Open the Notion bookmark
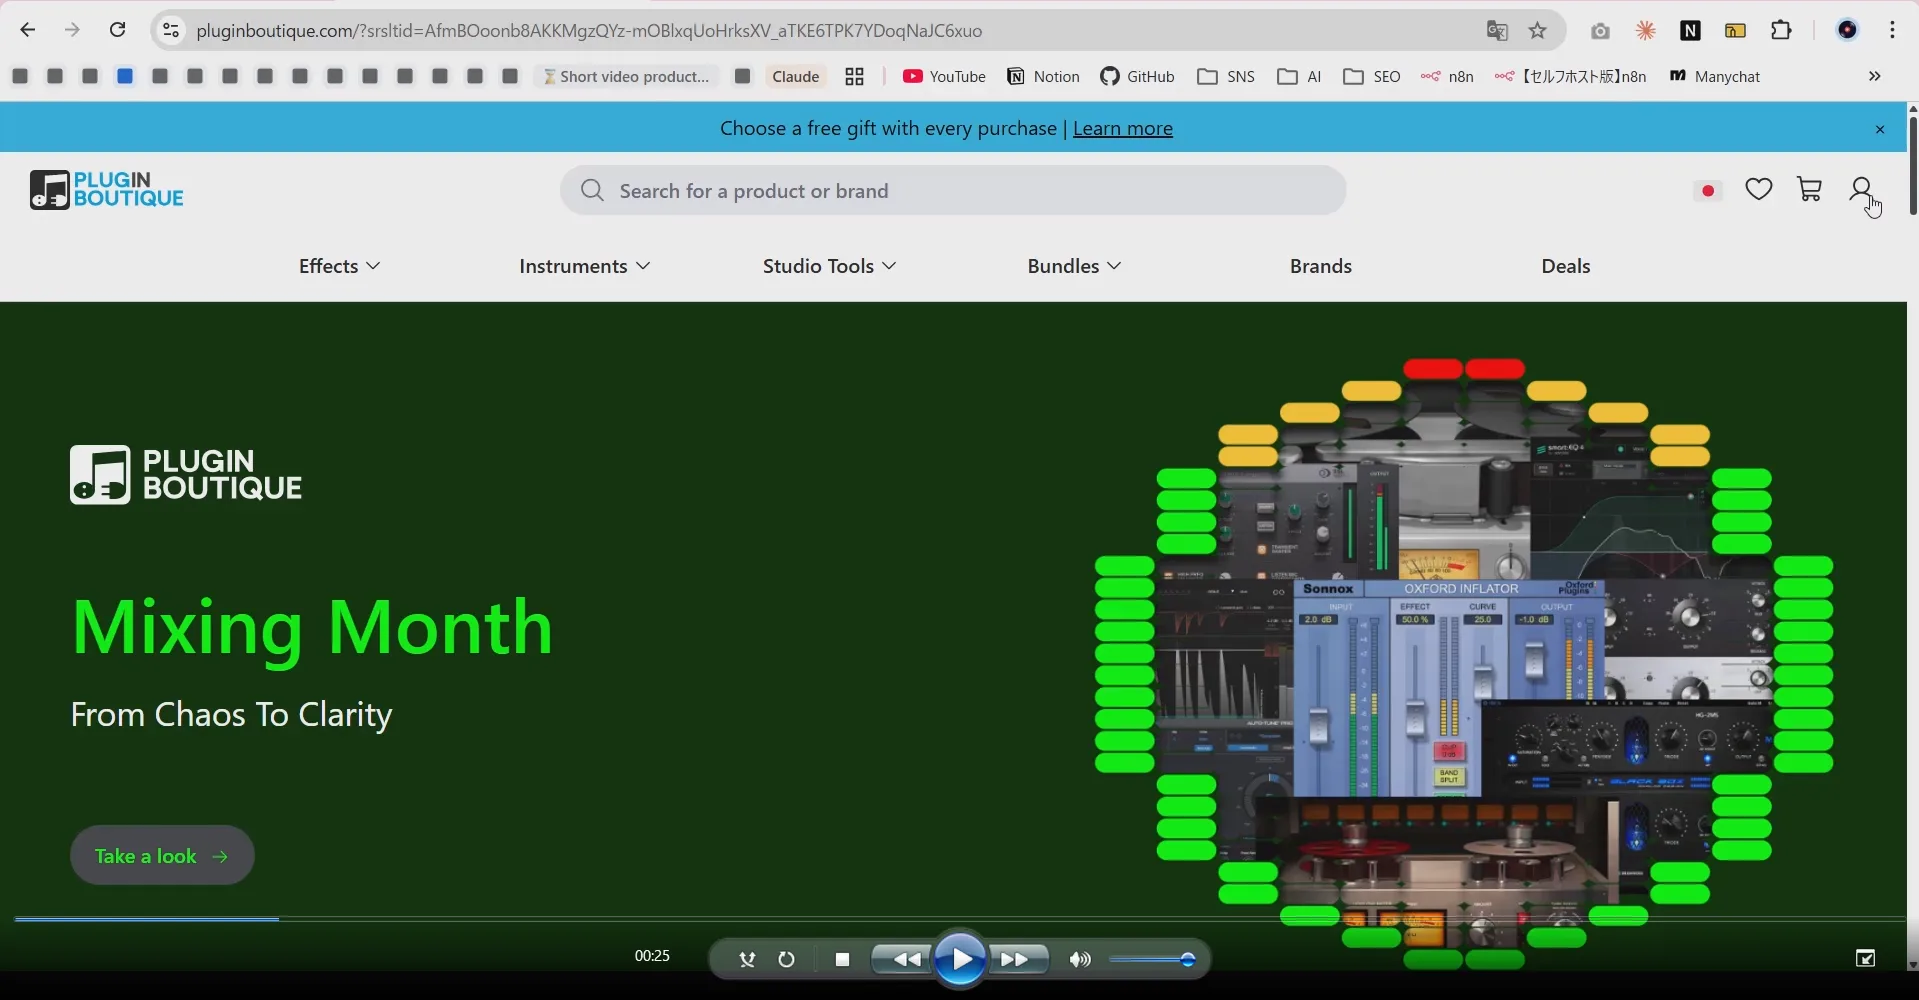Viewport: 1919px width, 1000px height. click(1042, 76)
